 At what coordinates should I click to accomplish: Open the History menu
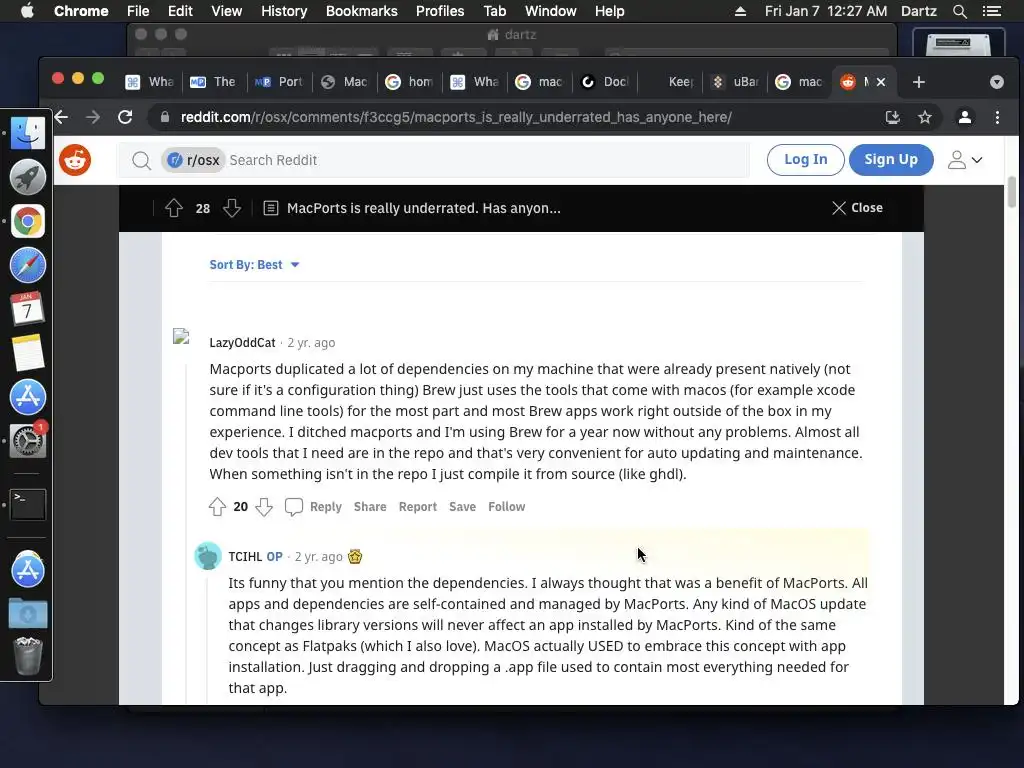(x=284, y=11)
